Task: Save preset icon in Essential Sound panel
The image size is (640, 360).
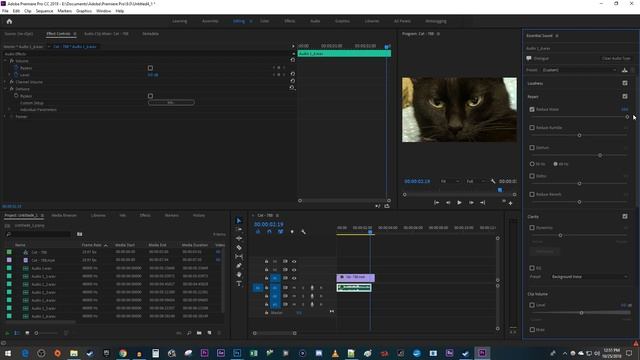Action: coord(624,70)
